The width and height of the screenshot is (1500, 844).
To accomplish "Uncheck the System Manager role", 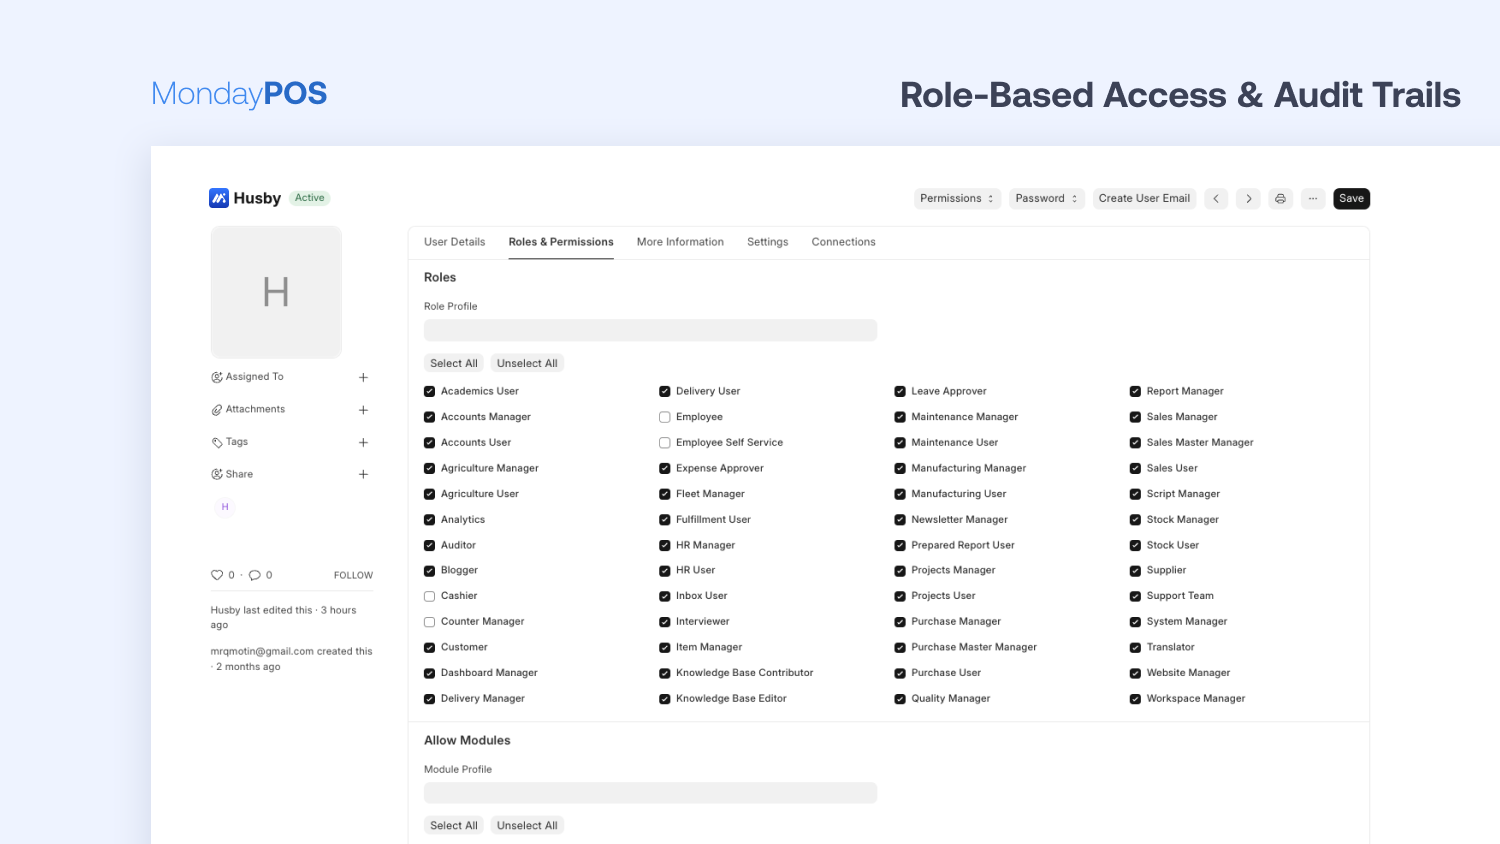I will [1135, 622].
